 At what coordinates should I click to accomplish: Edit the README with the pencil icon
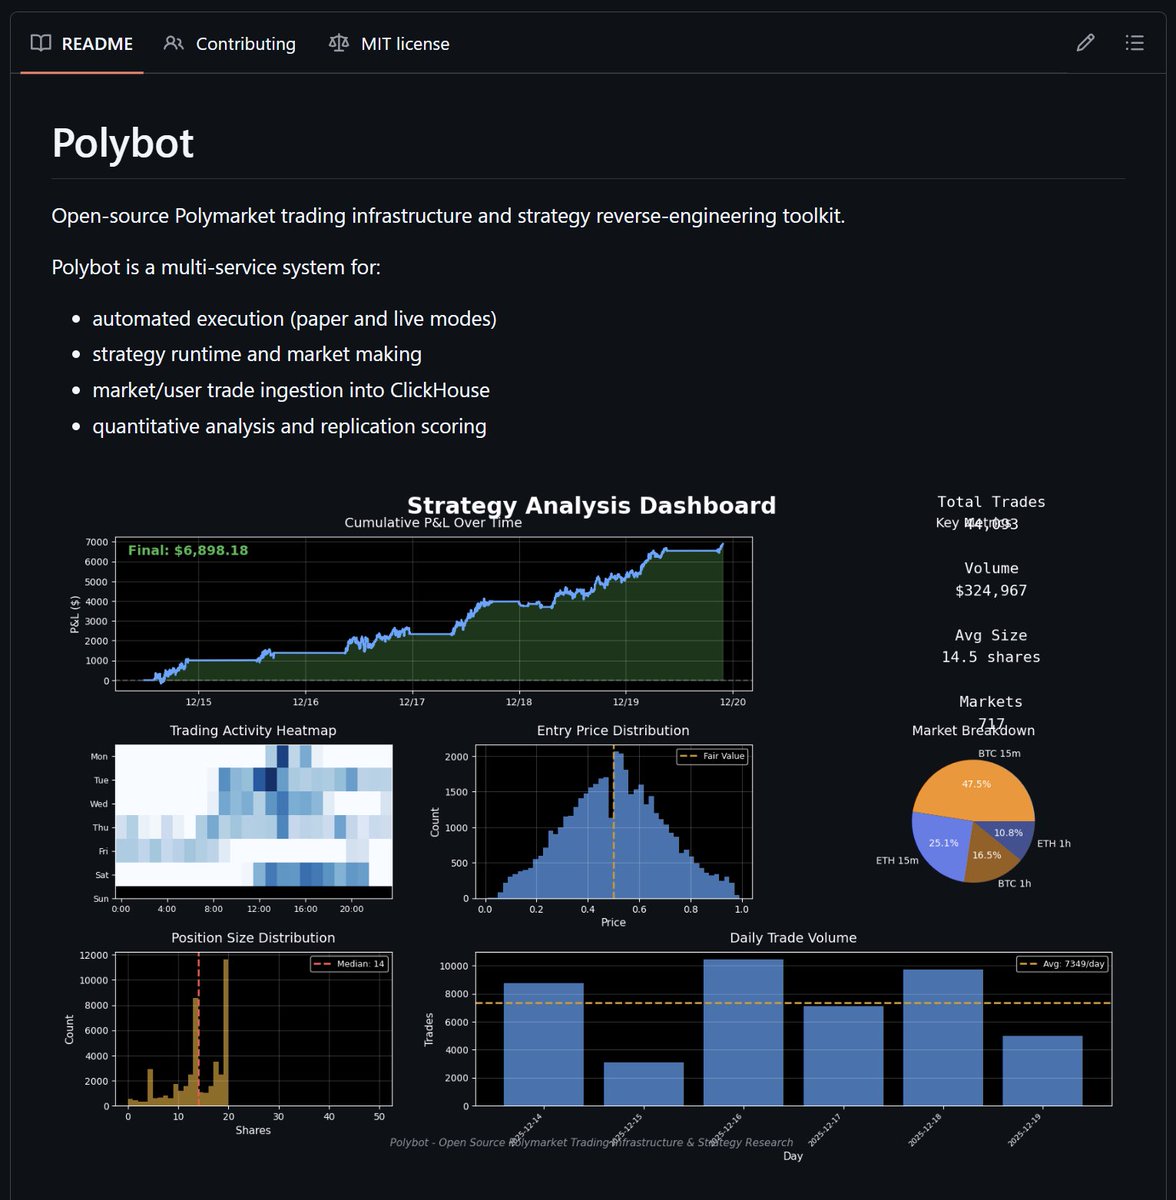1085,43
